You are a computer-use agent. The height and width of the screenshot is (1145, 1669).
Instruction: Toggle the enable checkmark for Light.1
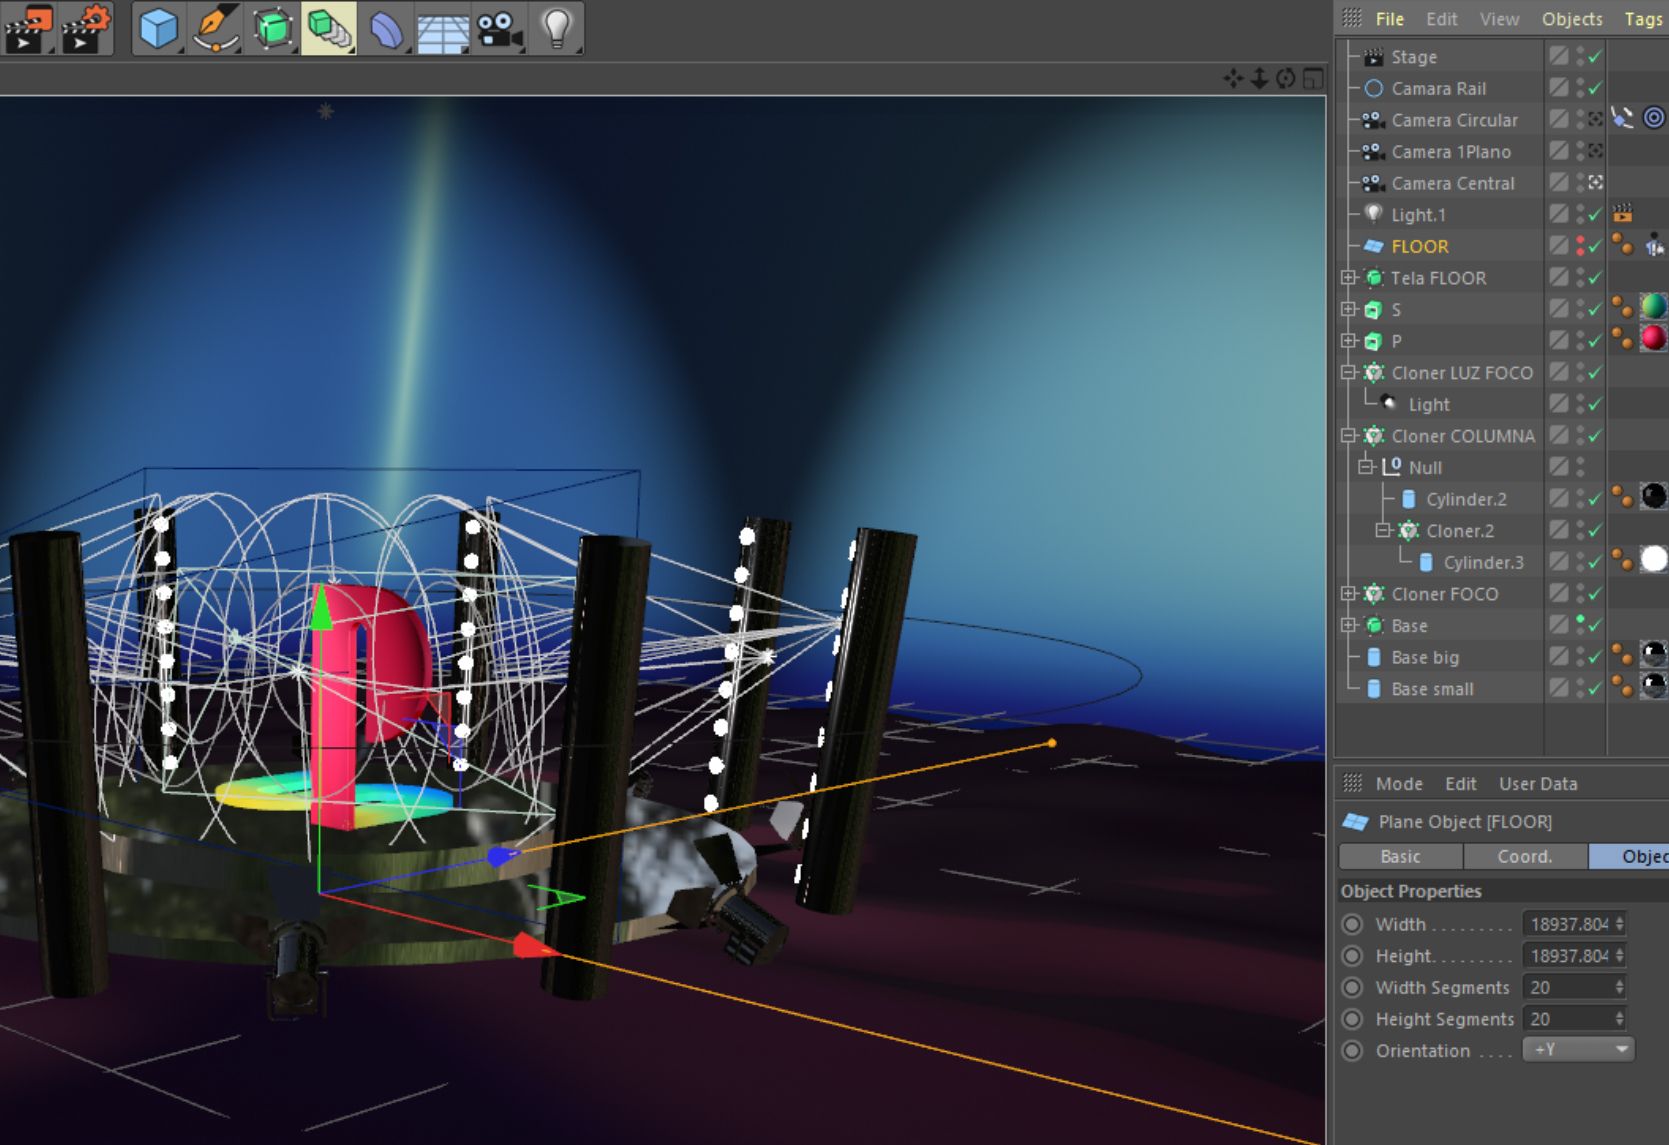(x=1595, y=215)
